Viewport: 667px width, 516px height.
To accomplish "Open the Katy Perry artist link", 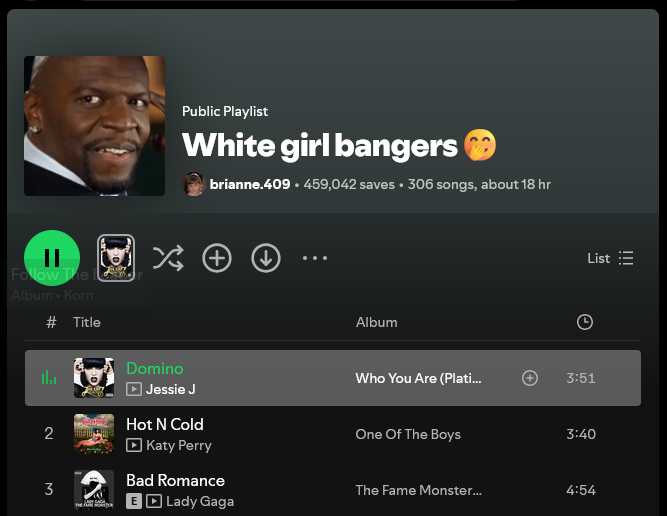I will 179,445.
